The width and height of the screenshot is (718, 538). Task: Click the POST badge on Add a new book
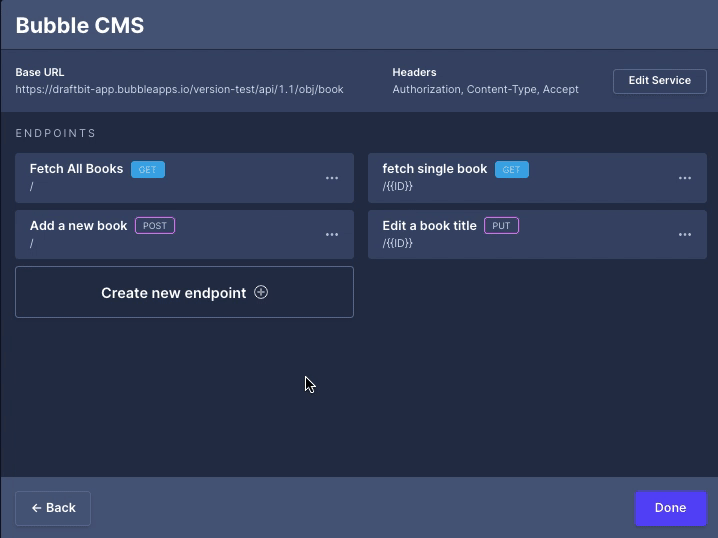click(155, 226)
